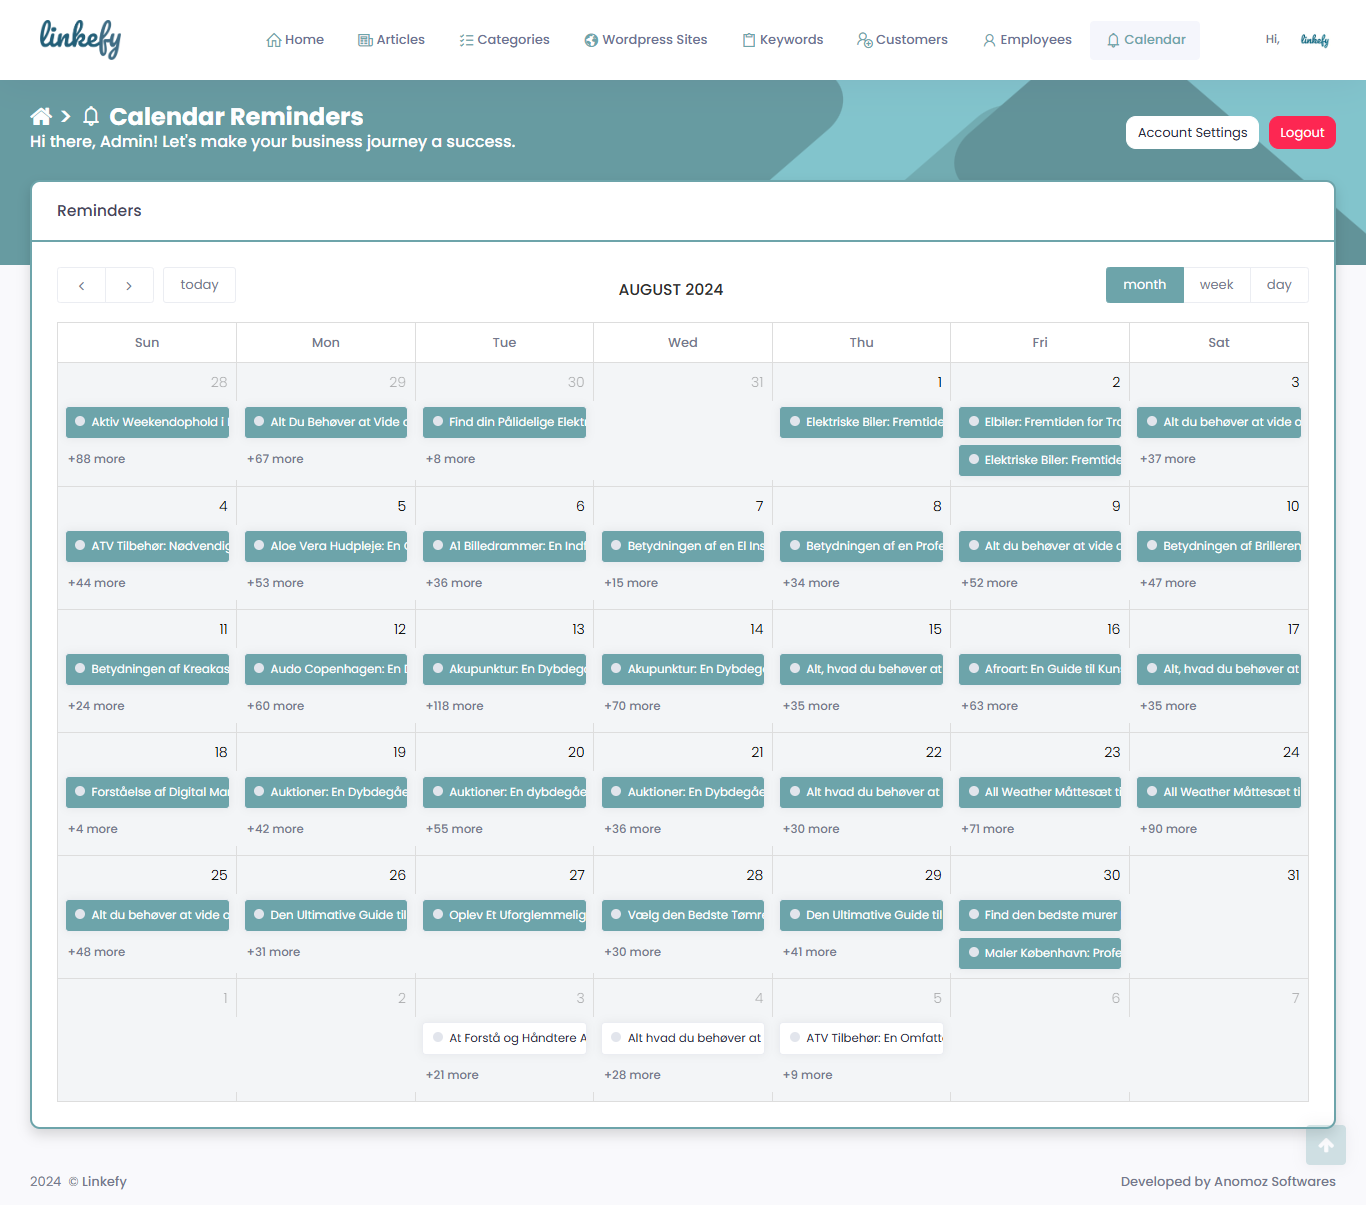Image resolution: width=1366 pixels, height=1205 pixels.
Task: Navigate to Keywords page
Action: [x=782, y=40]
